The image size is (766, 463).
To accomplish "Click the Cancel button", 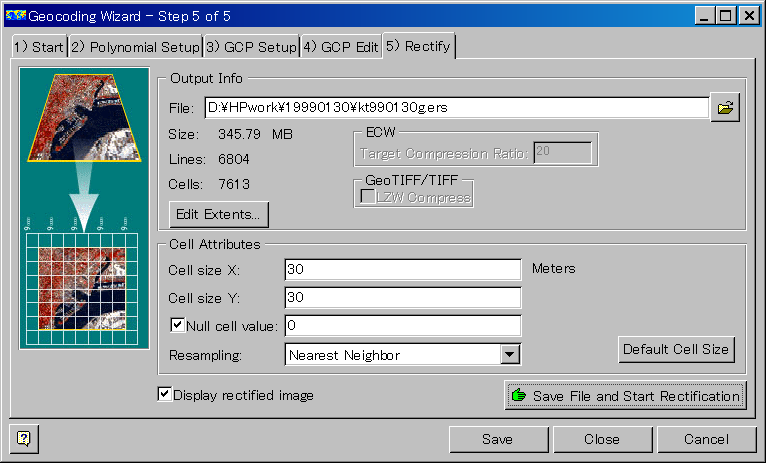I will (x=706, y=440).
